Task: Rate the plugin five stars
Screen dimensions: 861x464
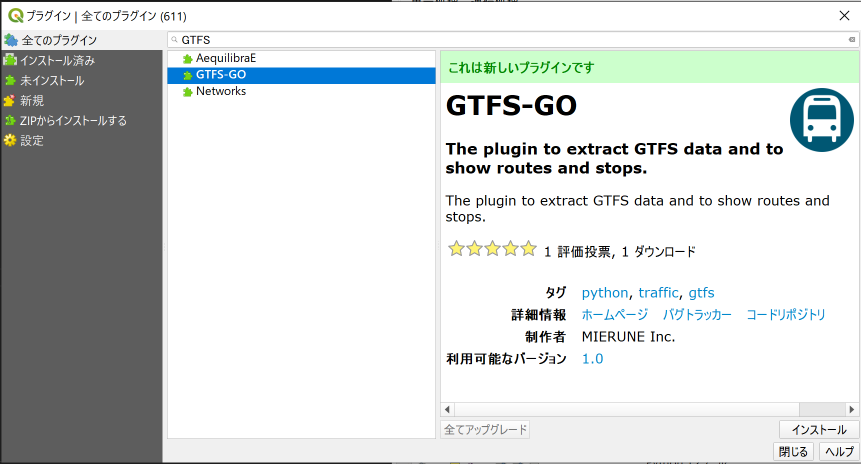Action: (x=528, y=249)
